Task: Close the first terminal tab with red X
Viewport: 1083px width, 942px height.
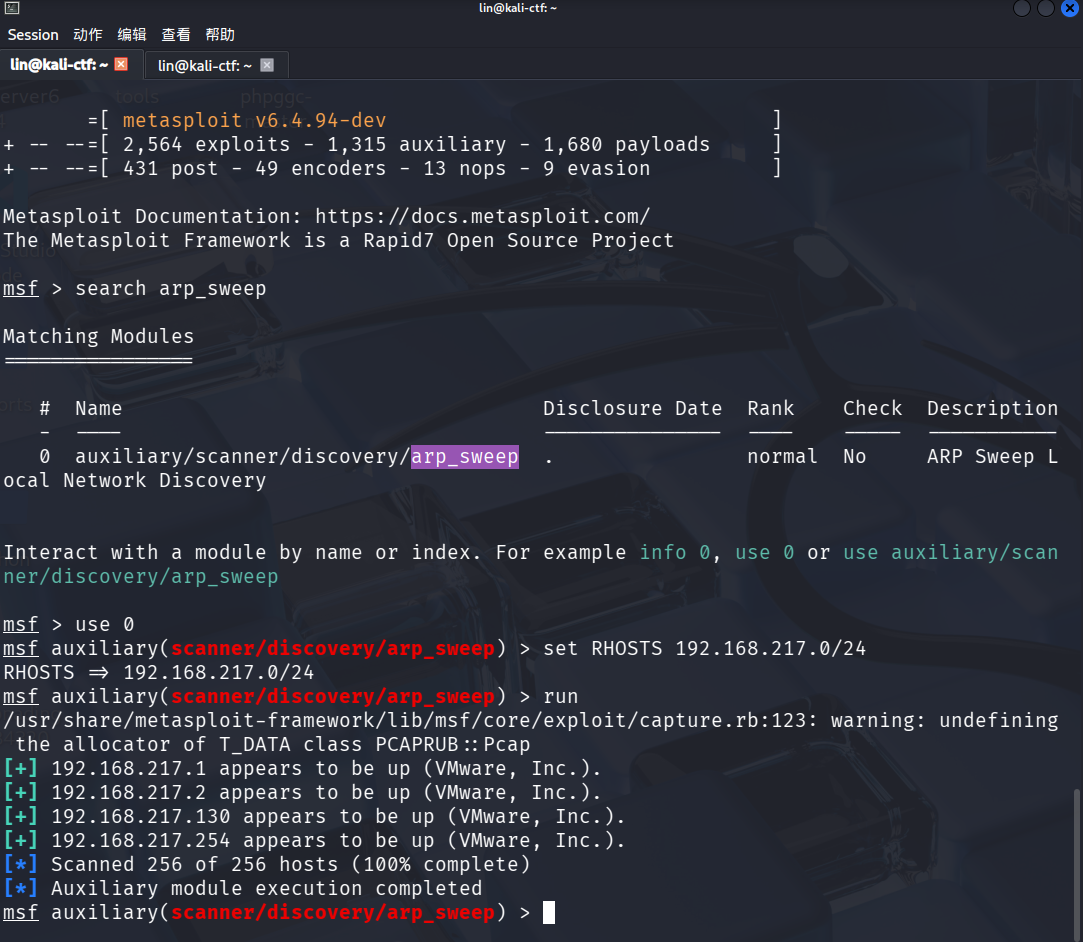Action: click(x=121, y=64)
